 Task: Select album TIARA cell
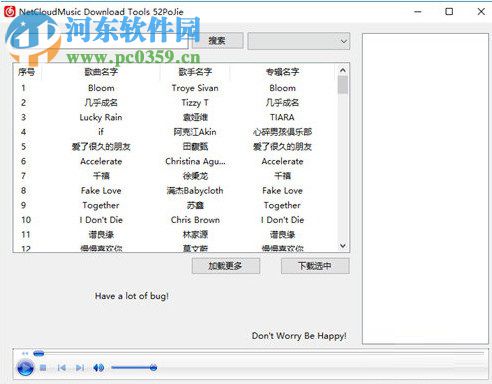pyautogui.click(x=282, y=117)
